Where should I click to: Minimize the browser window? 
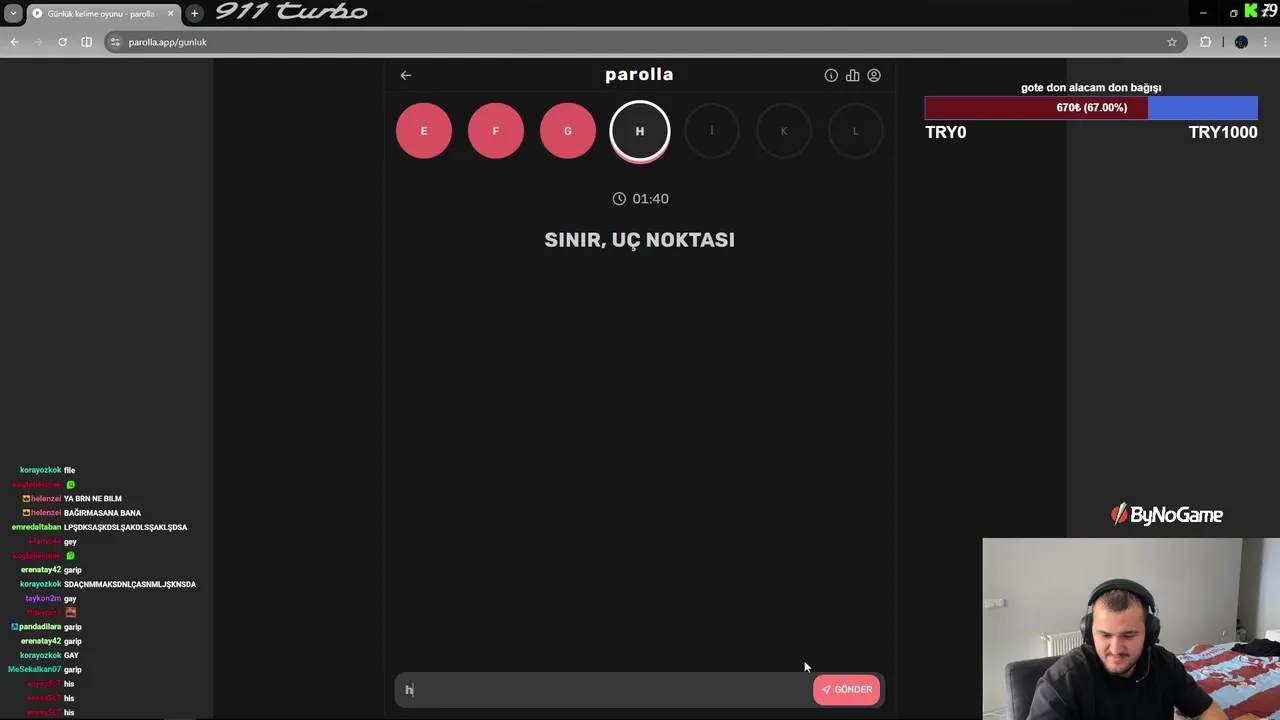[x=1203, y=13]
